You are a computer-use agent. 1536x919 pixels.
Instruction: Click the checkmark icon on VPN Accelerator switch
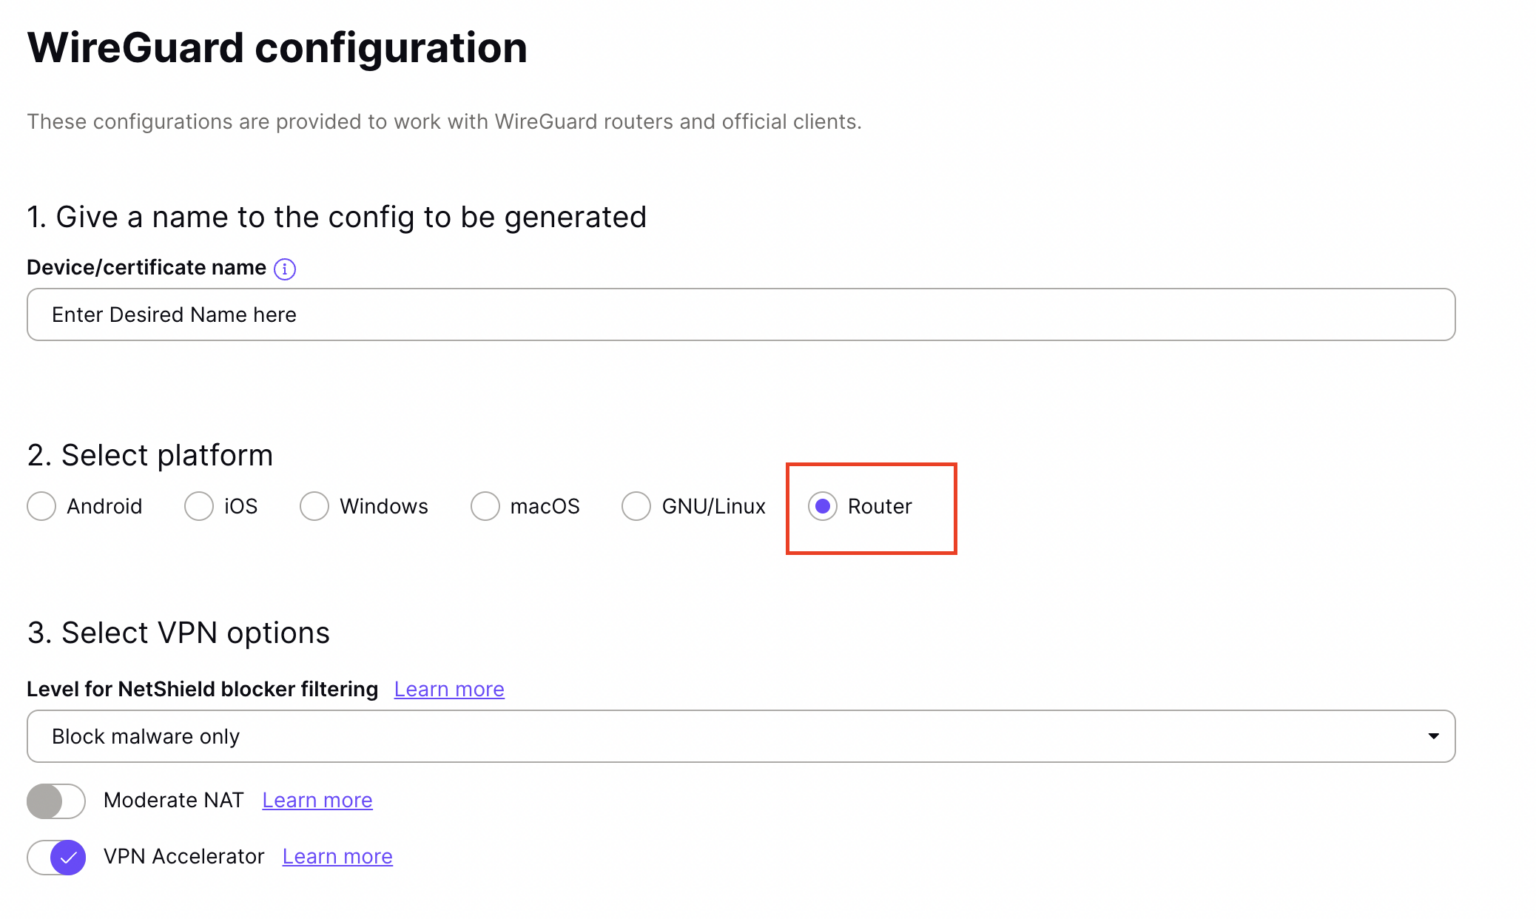pyautogui.click(x=66, y=857)
